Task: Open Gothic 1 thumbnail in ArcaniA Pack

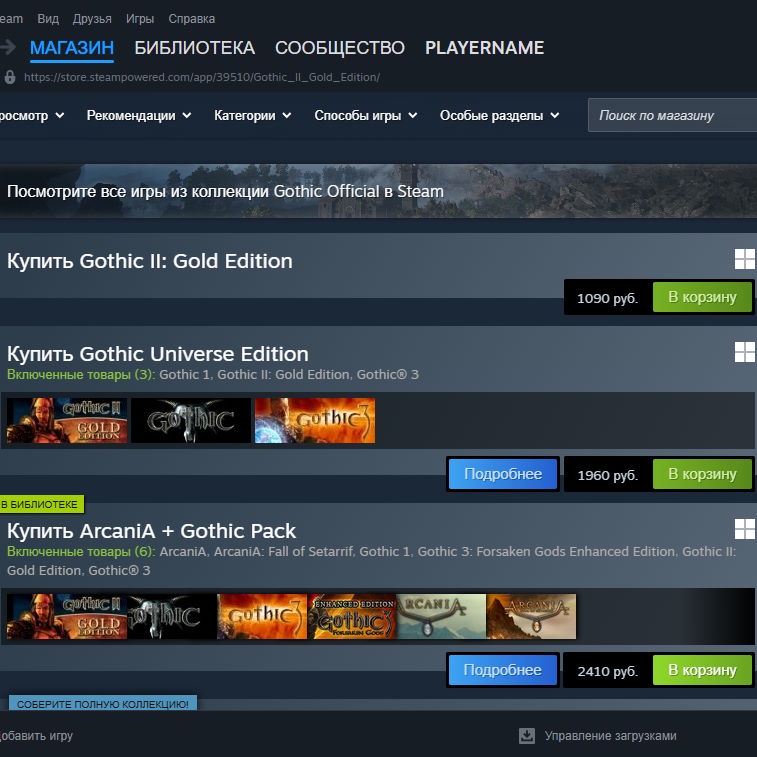Action: coord(172,617)
